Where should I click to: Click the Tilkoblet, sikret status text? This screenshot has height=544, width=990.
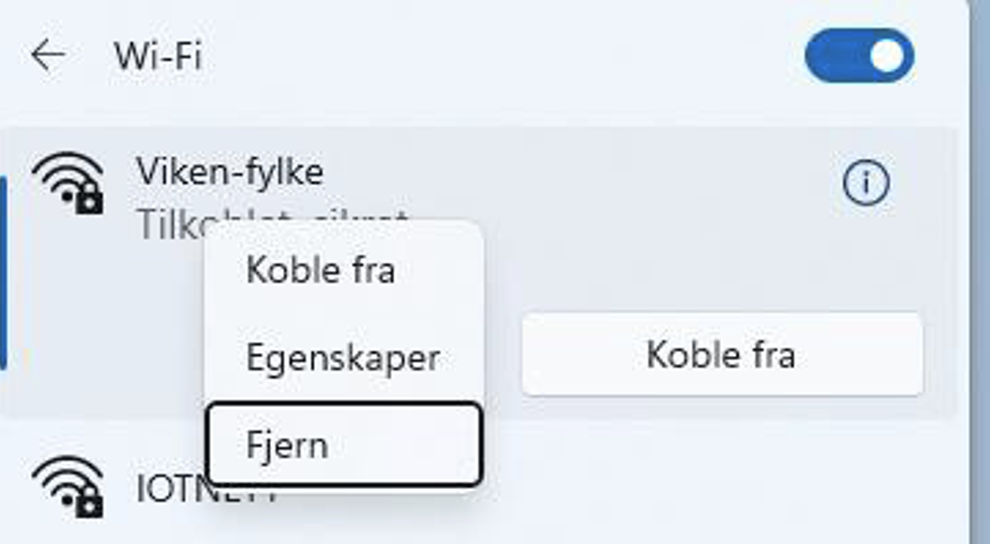271,223
